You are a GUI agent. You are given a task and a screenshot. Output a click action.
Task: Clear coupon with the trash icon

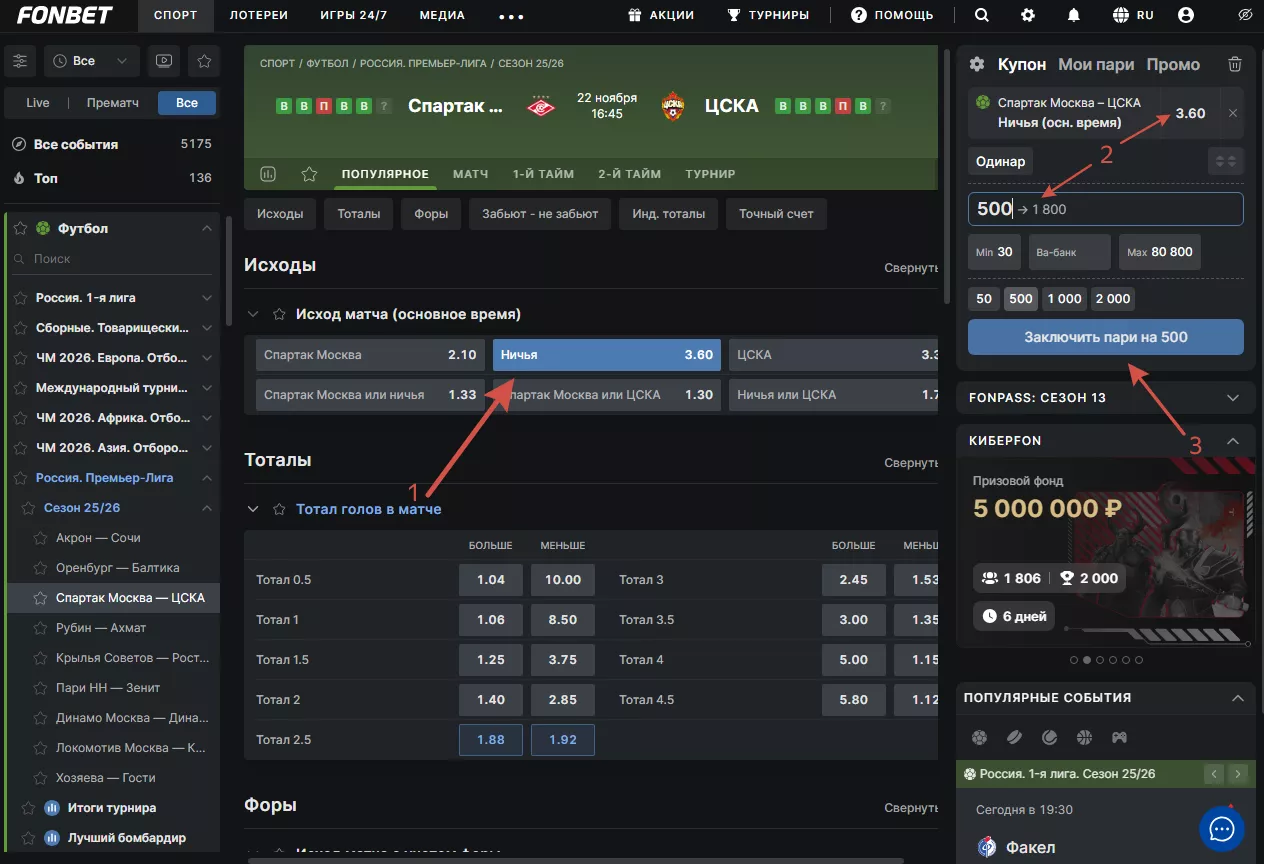click(1235, 64)
